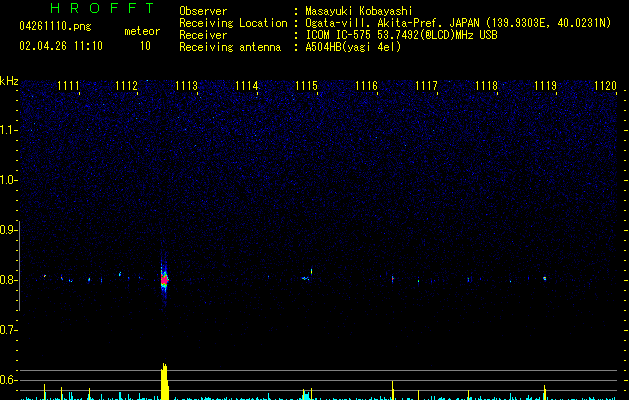629x400 pixels.
Task: Click the tall yellow amplitude peak bar
Action: click(x=164, y=382)
